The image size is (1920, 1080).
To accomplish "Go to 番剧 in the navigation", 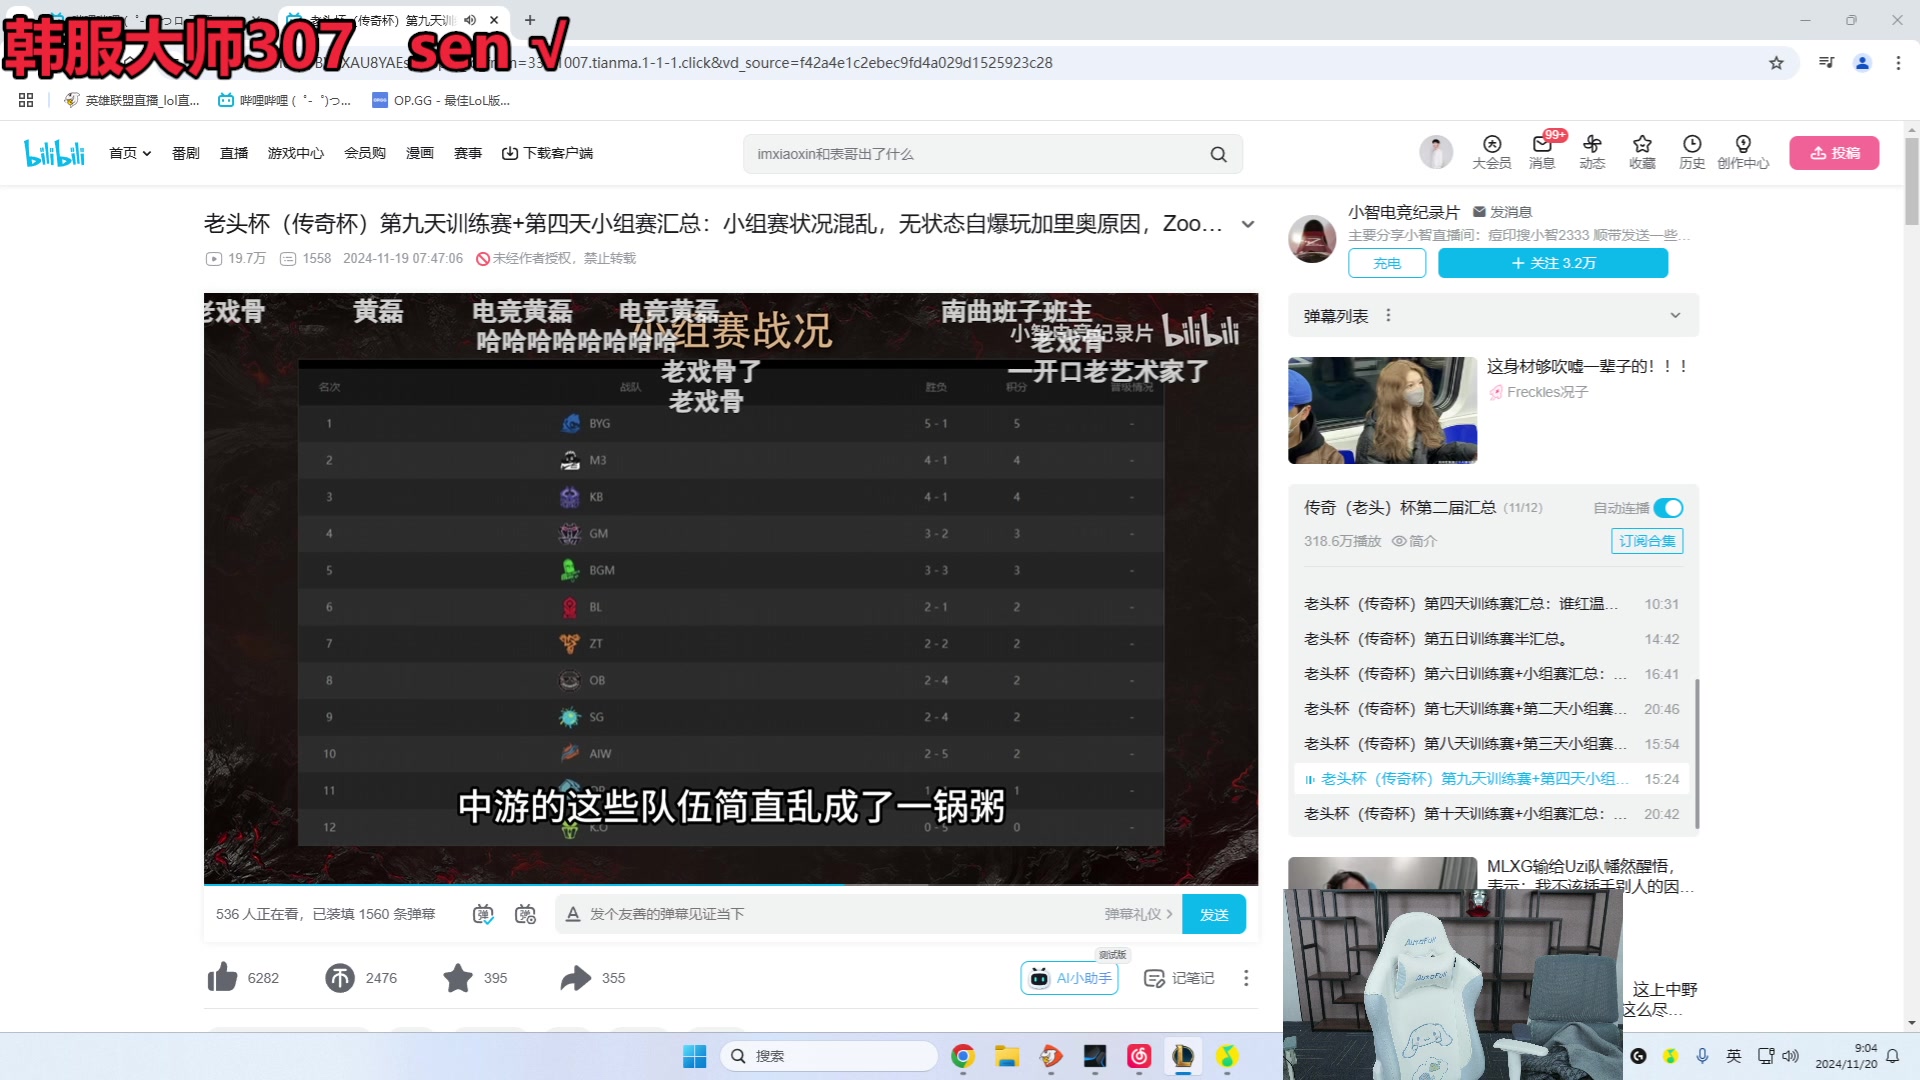I will point(186,153).
